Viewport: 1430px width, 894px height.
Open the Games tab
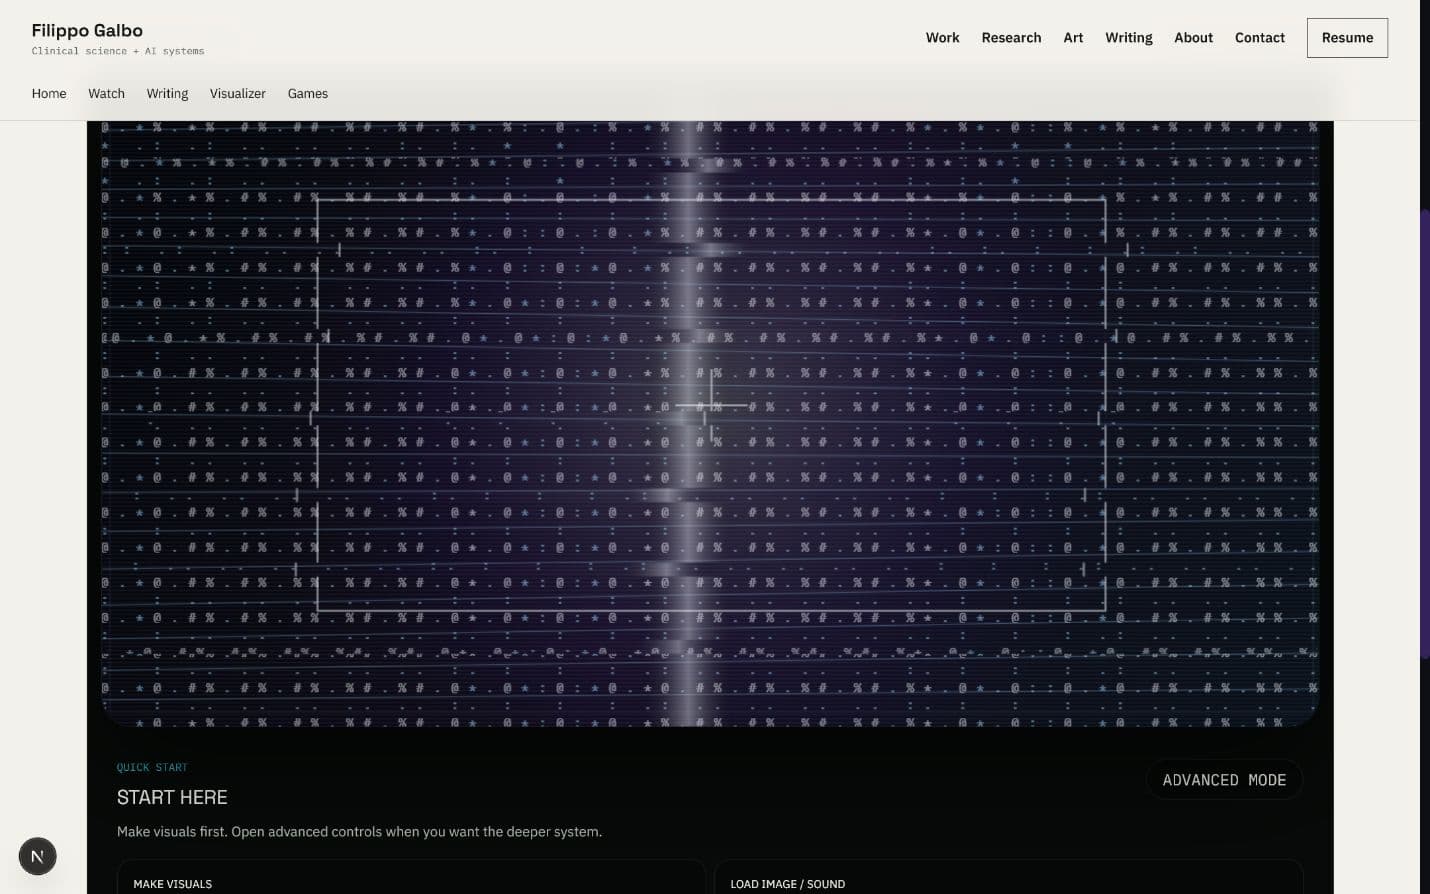[308, 93]
